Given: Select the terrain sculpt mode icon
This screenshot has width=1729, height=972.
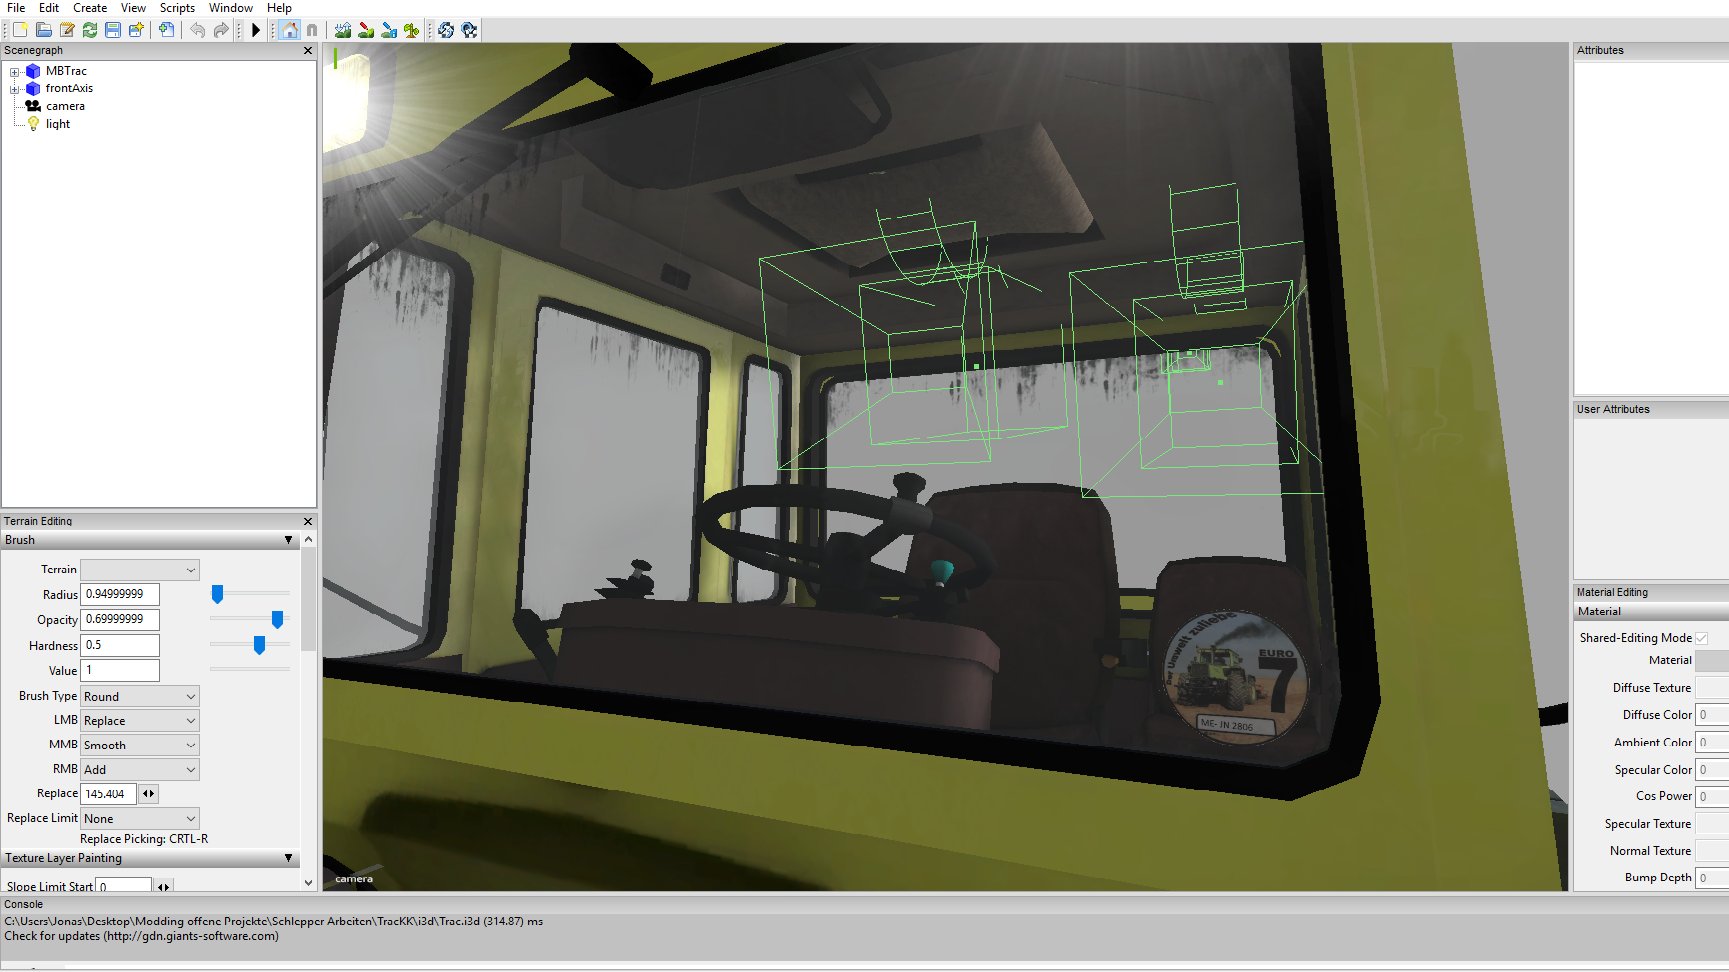Looking at the screenshot, I should coord(343,30).
